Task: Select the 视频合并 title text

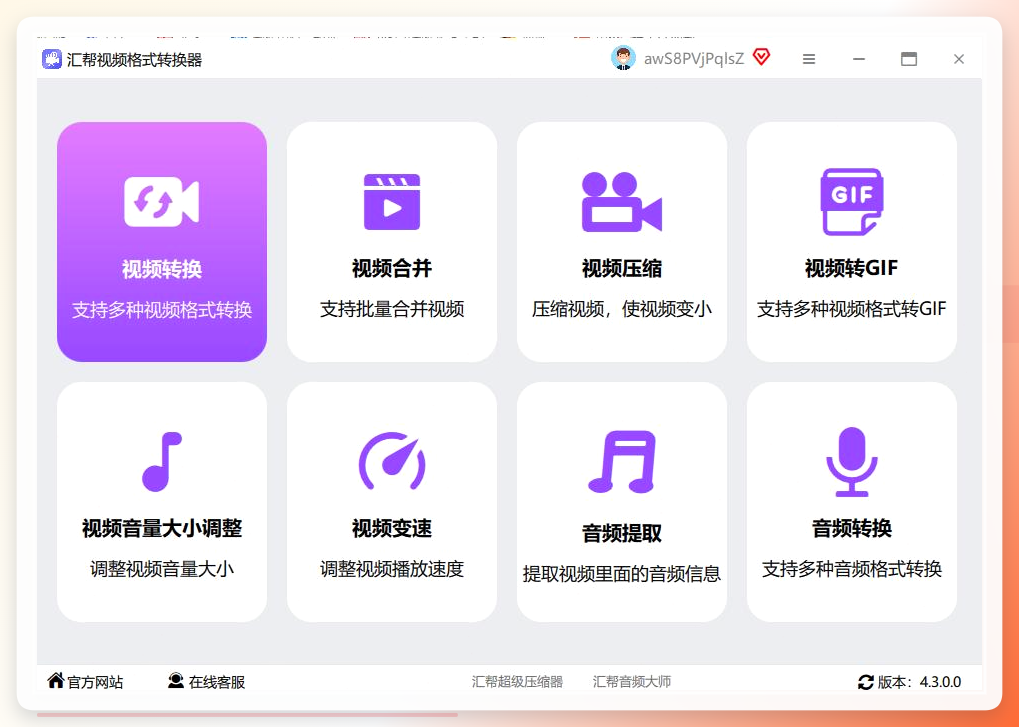Action: click(392, 268)
